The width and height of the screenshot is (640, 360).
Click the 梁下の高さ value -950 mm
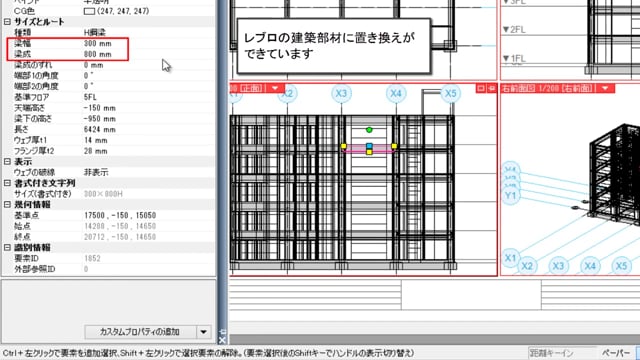point(100,118)
